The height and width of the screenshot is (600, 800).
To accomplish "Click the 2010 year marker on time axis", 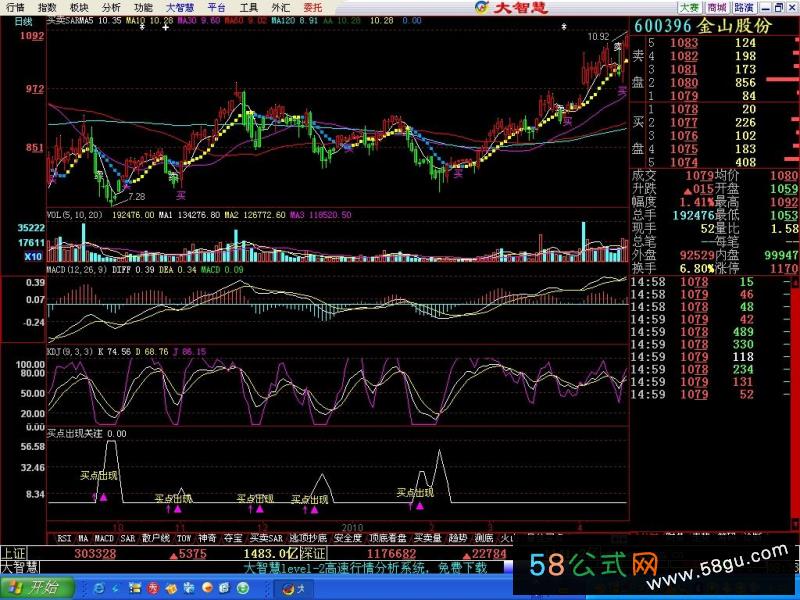I will coord(353,527).
